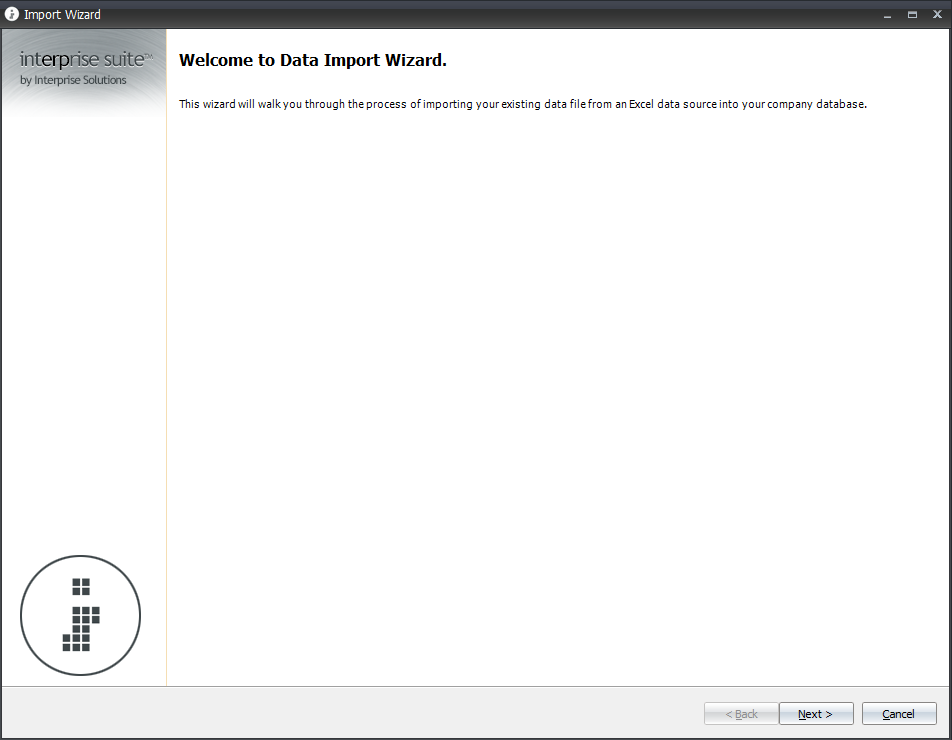Screen dimensions: 952x740
Task: Click the gray sidebar branding panel
Action: tap(83, 300)
